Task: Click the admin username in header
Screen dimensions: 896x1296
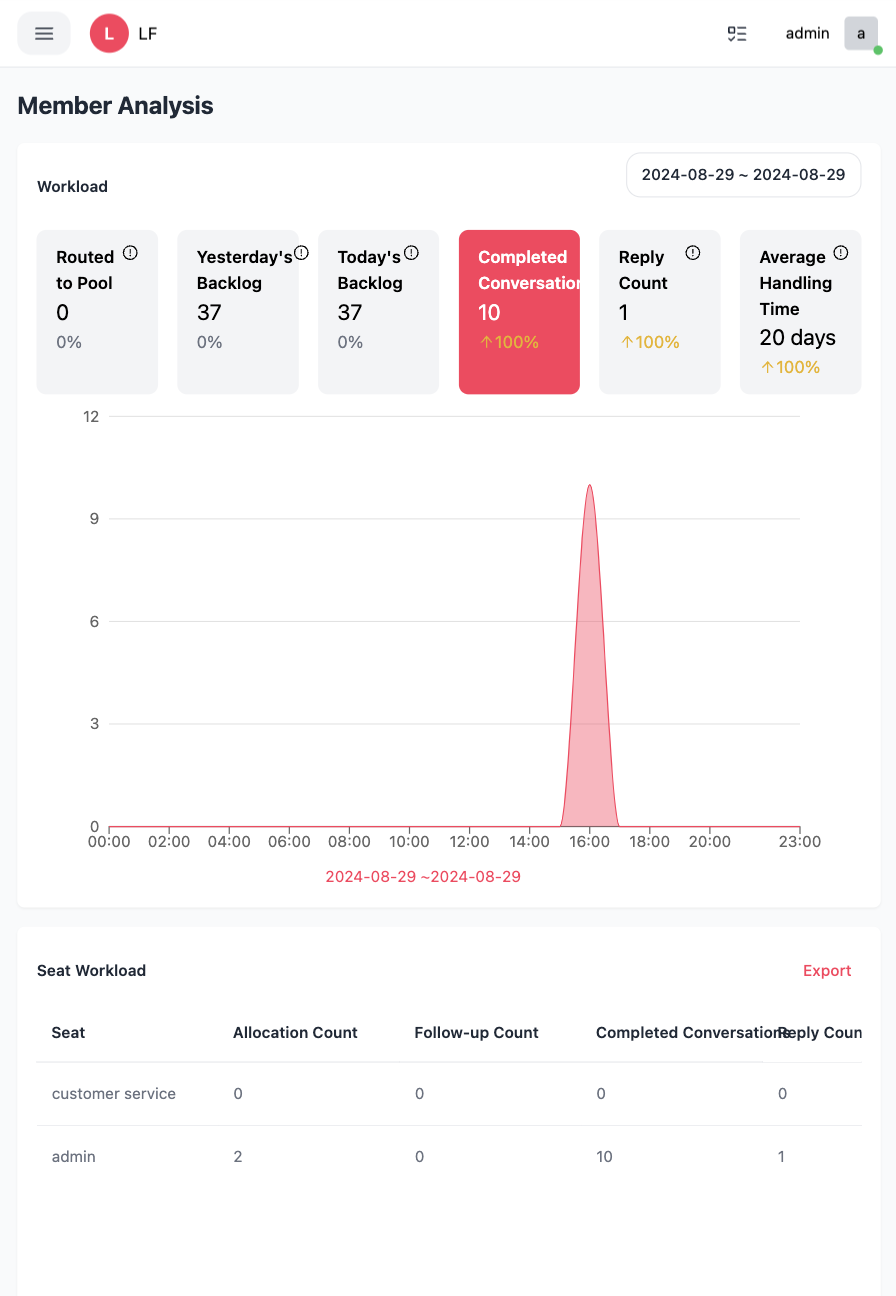Action: click(807, 33)
